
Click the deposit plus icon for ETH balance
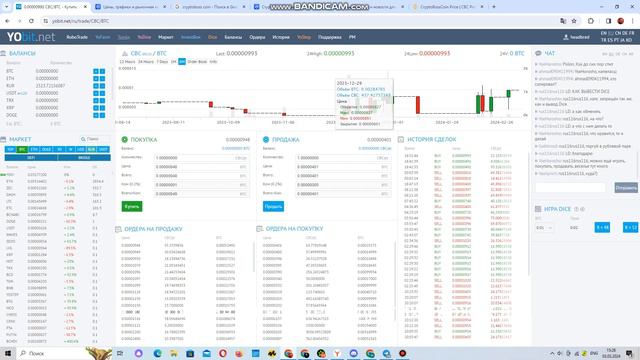[96, 78]
